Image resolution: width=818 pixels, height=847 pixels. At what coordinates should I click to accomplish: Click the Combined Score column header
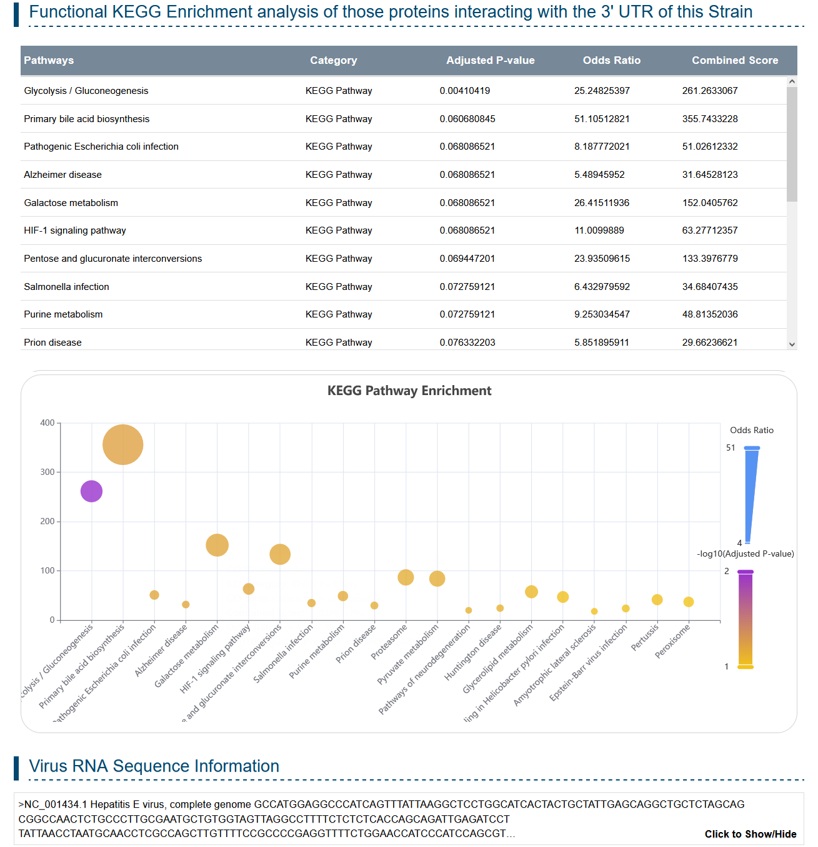coord(734,60)
